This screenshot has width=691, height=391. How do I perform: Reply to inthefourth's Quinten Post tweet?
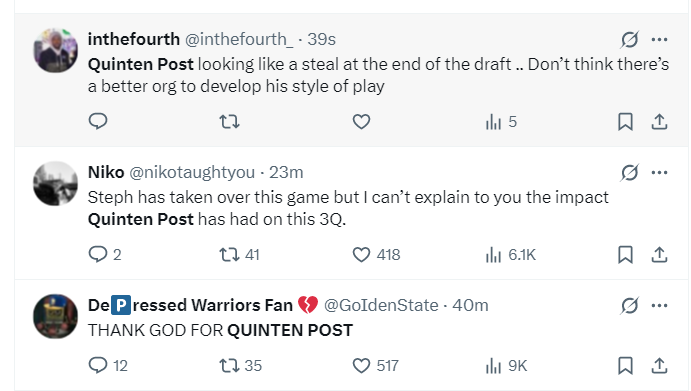click(98, 121)
